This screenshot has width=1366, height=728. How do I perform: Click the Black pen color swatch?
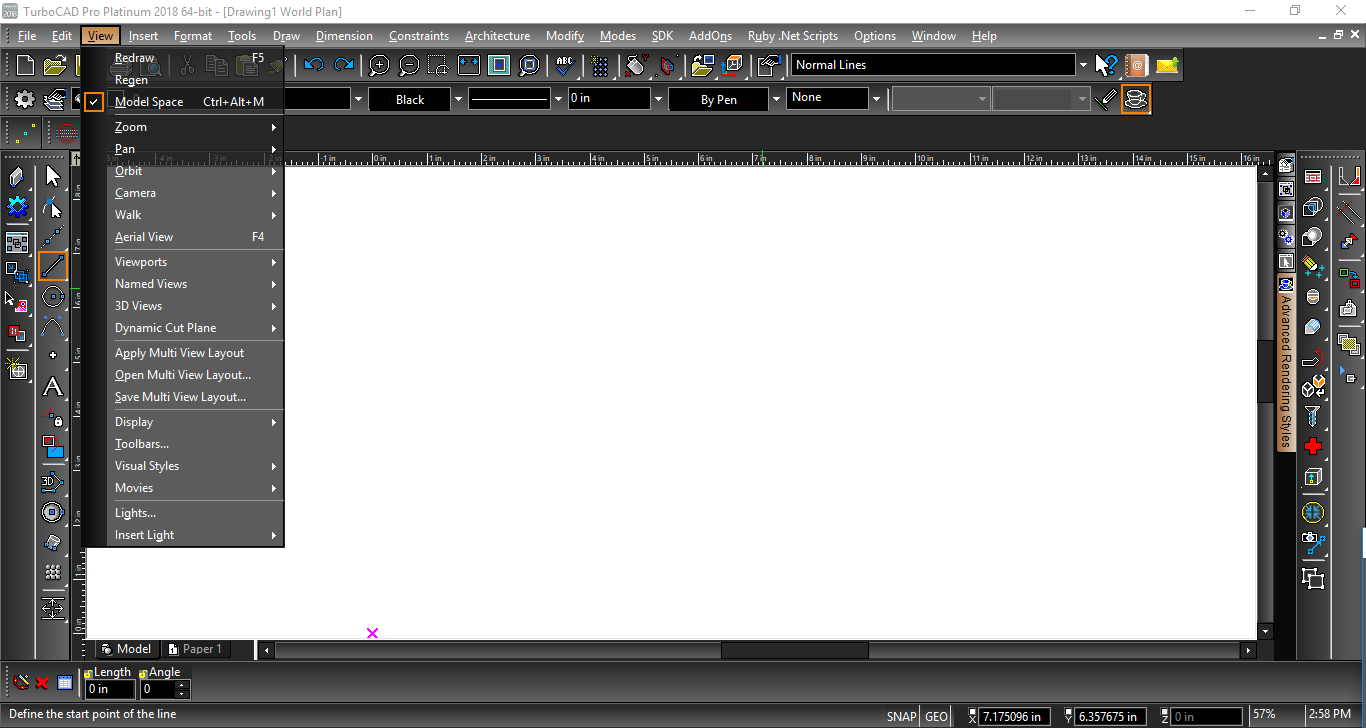point(410,99)
